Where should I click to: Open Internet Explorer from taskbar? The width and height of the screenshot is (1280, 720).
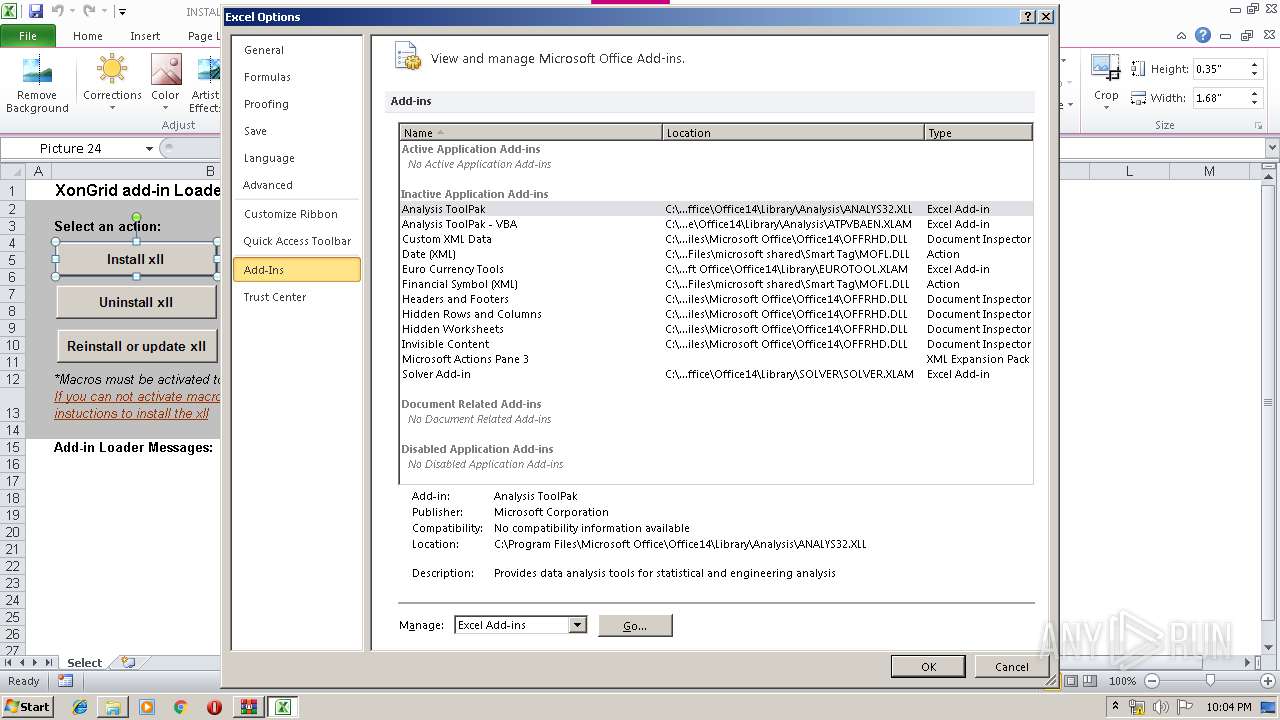[80, 707]
